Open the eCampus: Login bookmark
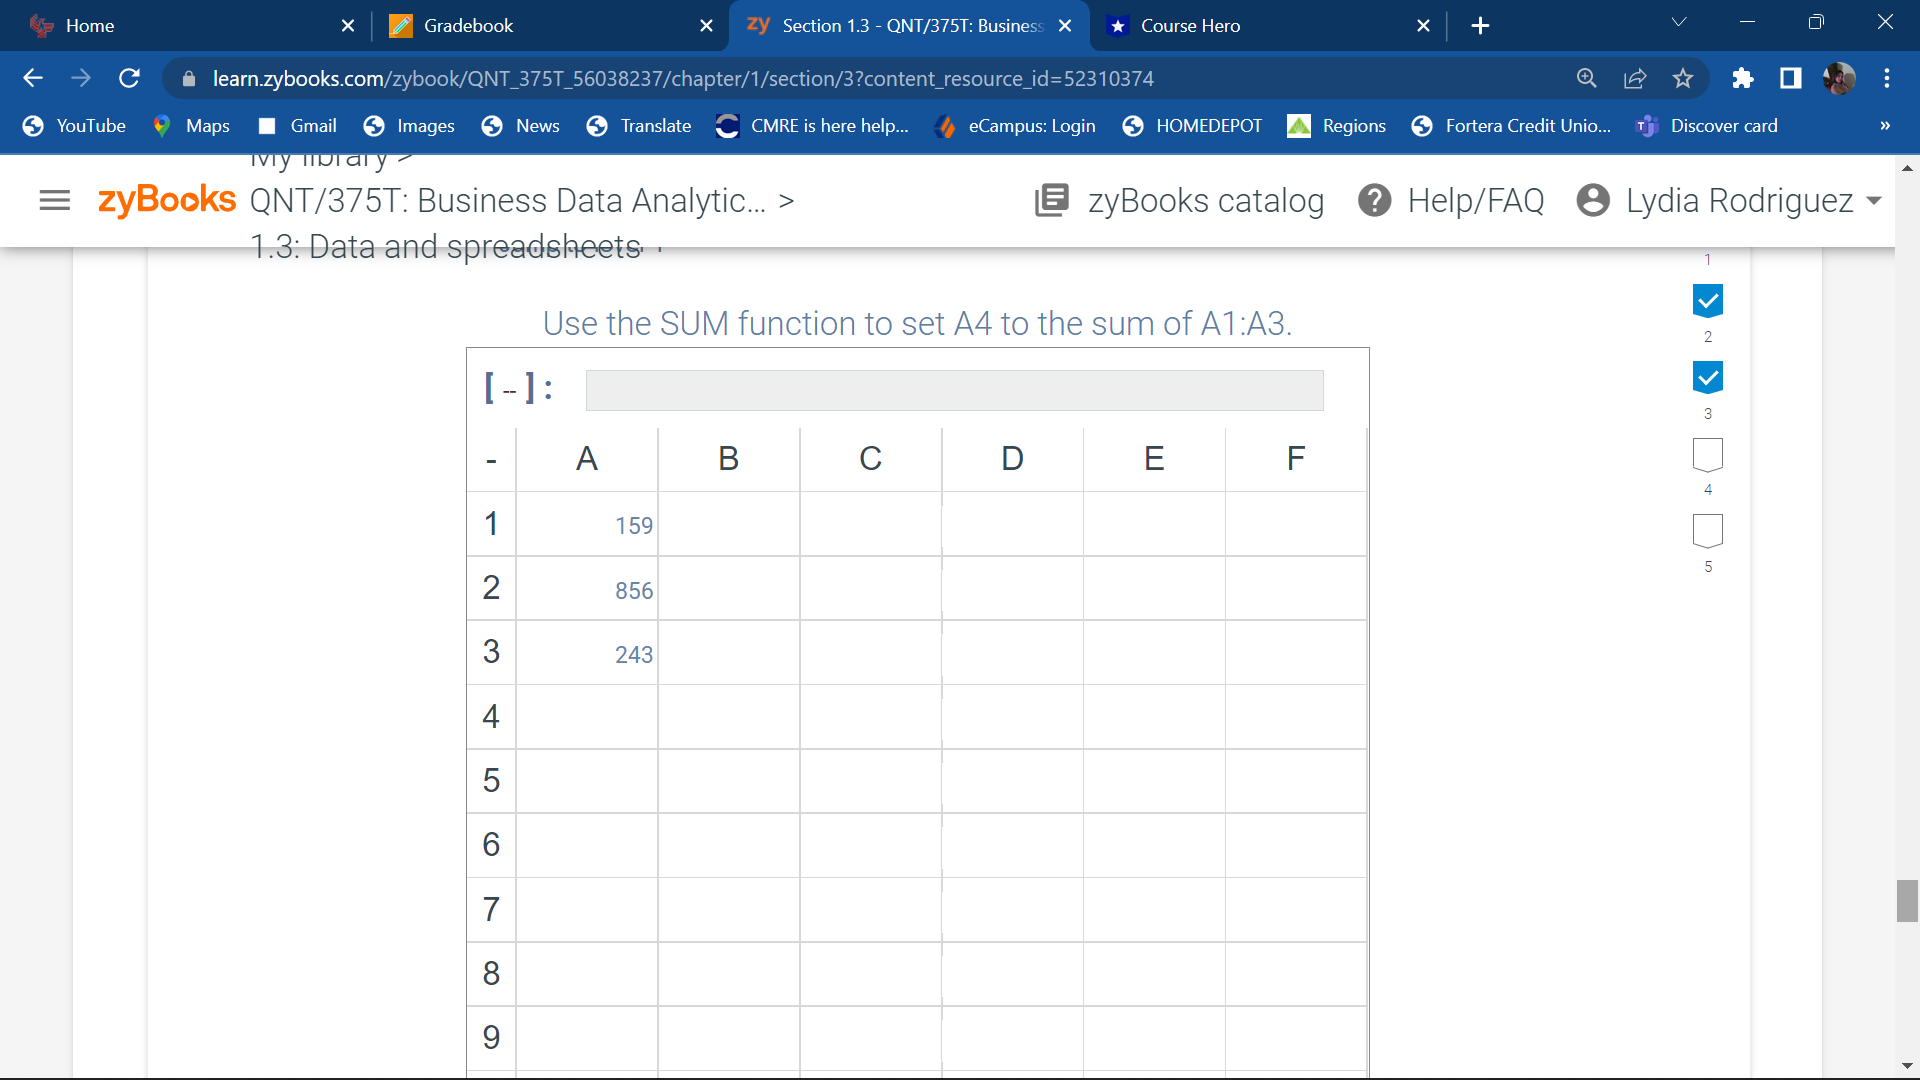Image resolution: width=1920 pixels, height=1080 pixels. [x=1014, y=126]
